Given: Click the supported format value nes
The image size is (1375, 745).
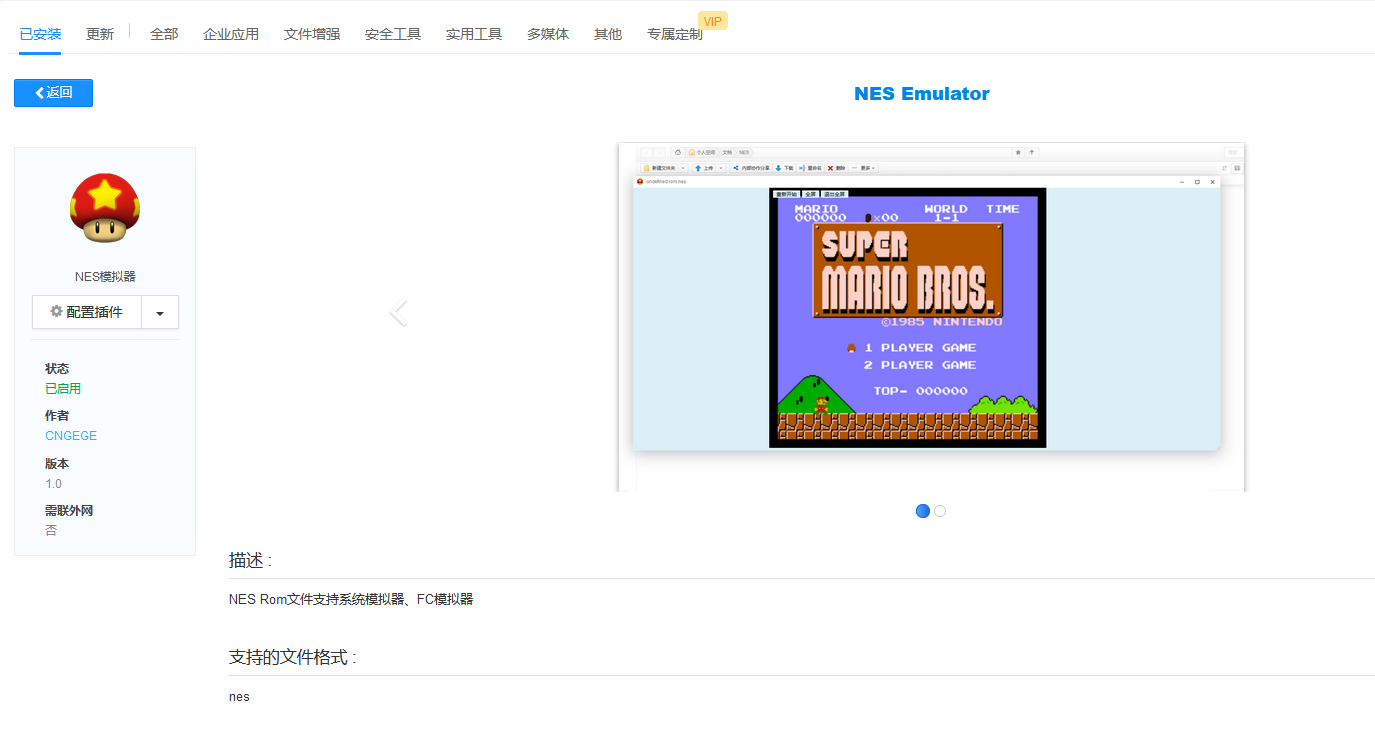Looking at the screenshot, I should point(239,697).
